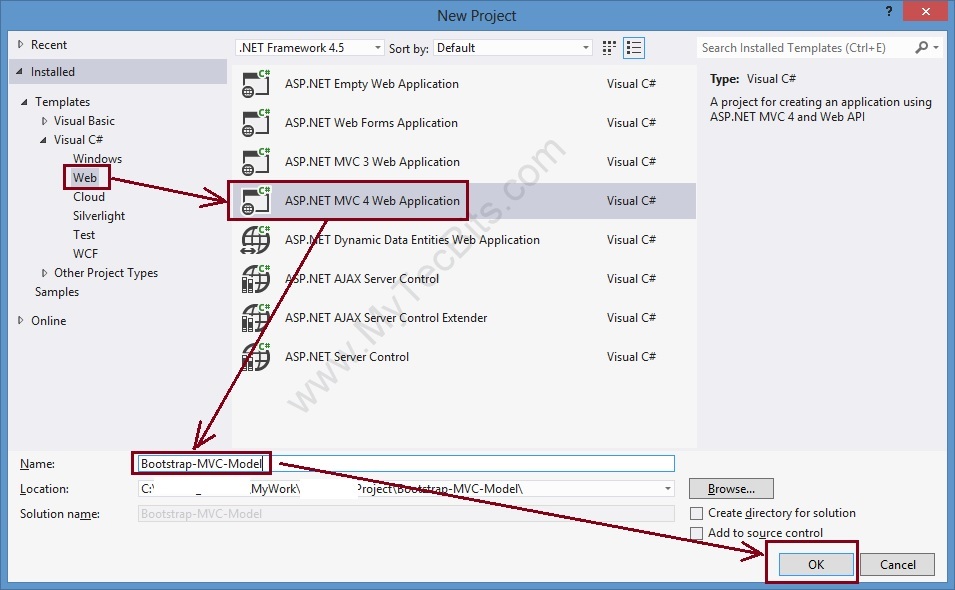Expand Other Project Types node

pos(44,273)
